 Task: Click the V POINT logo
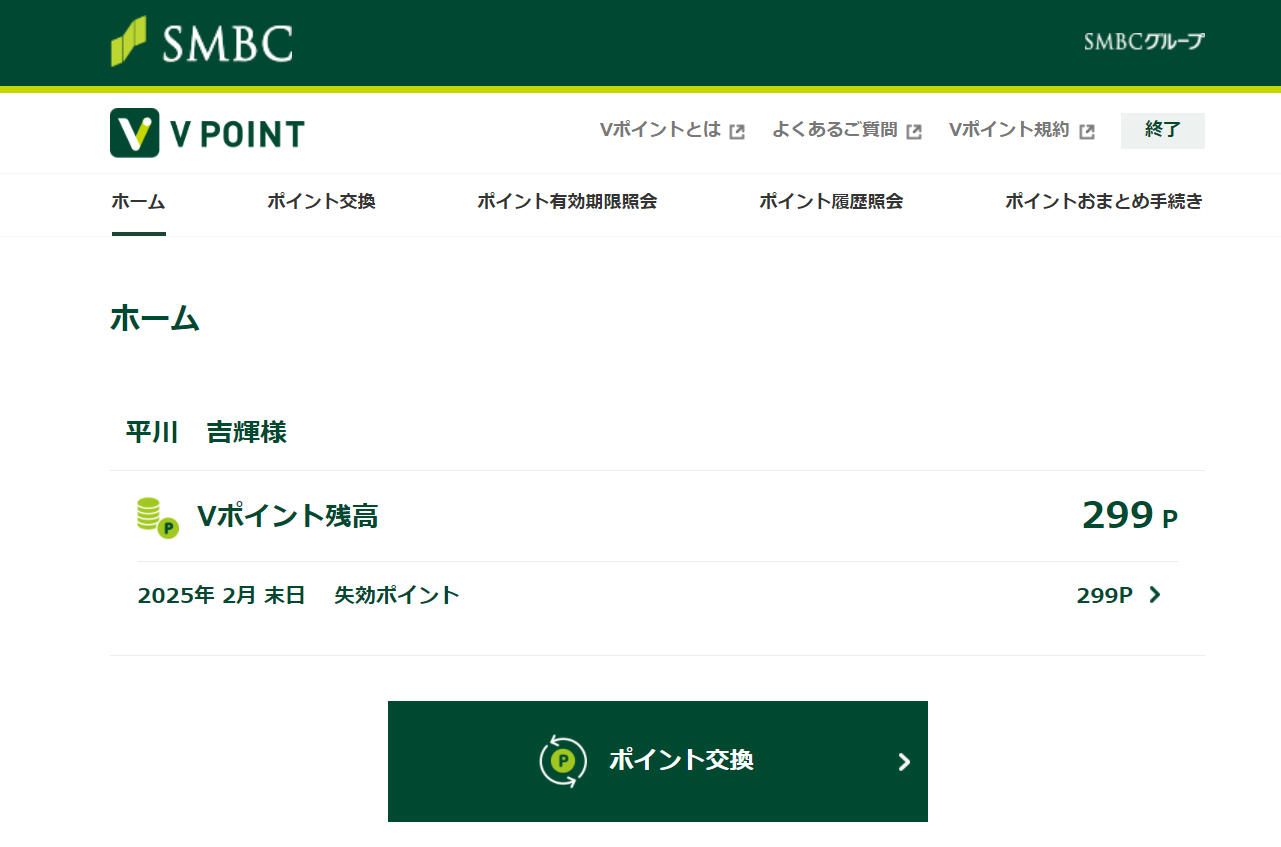pos(207,133)
